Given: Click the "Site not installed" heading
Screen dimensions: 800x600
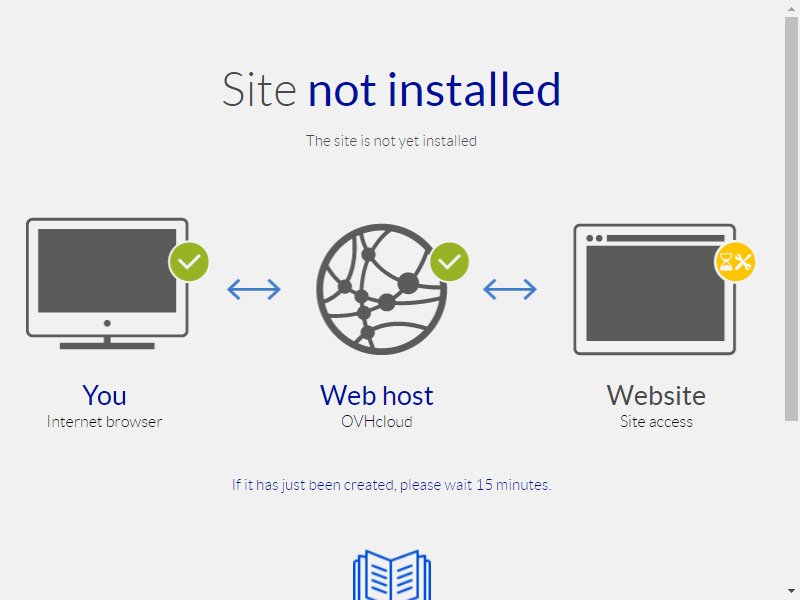Looking at the screenshot, I should 391,90.
